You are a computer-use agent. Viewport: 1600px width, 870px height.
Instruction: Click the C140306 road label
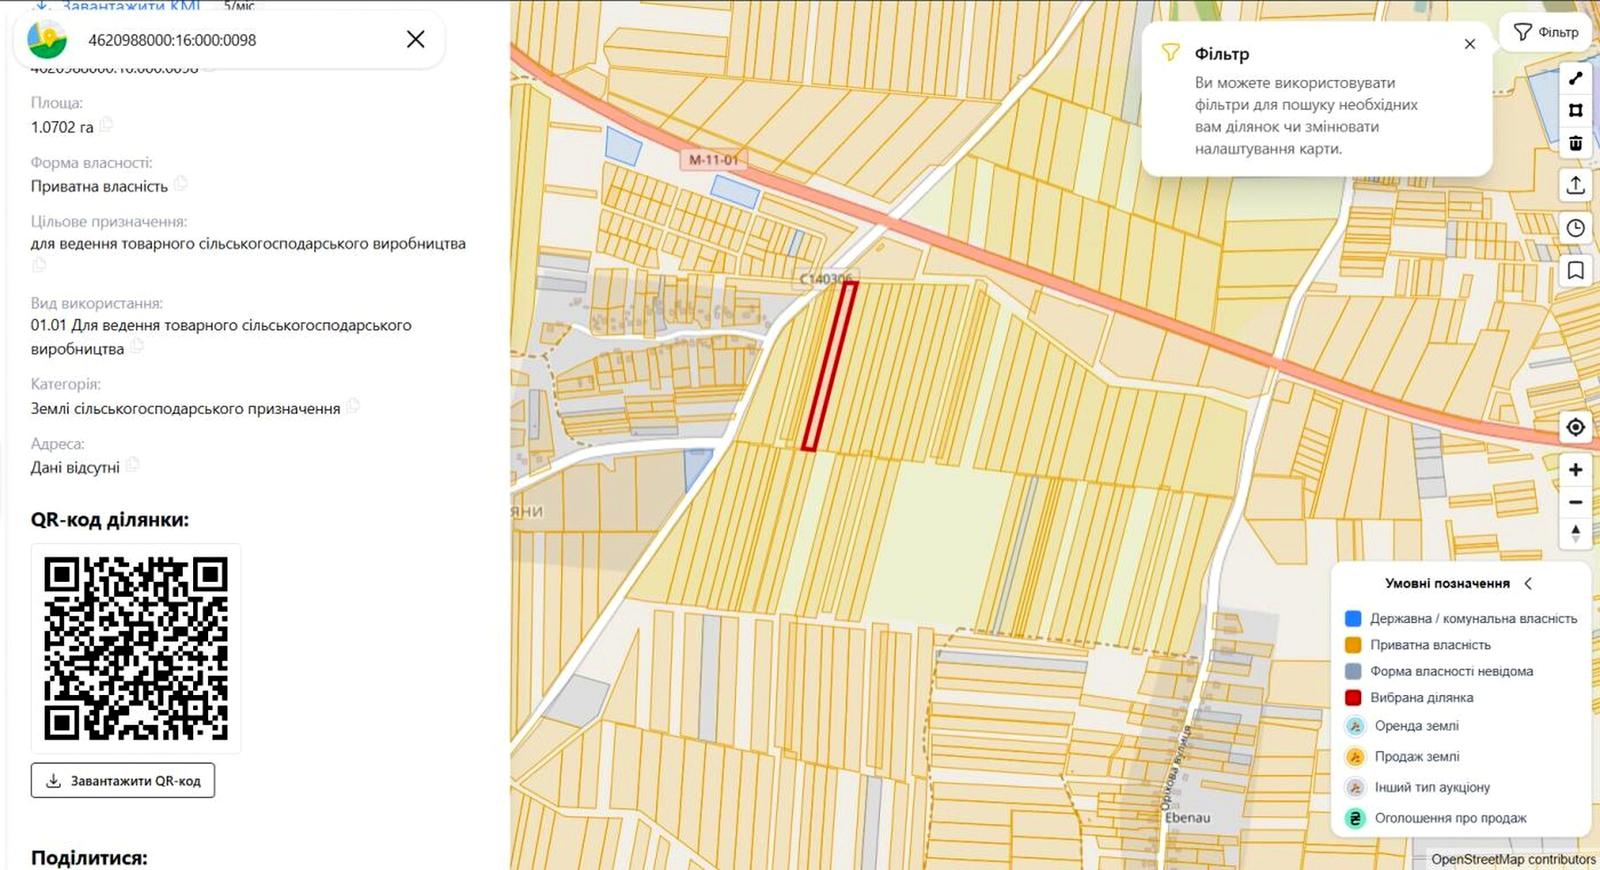coord(827,279)
